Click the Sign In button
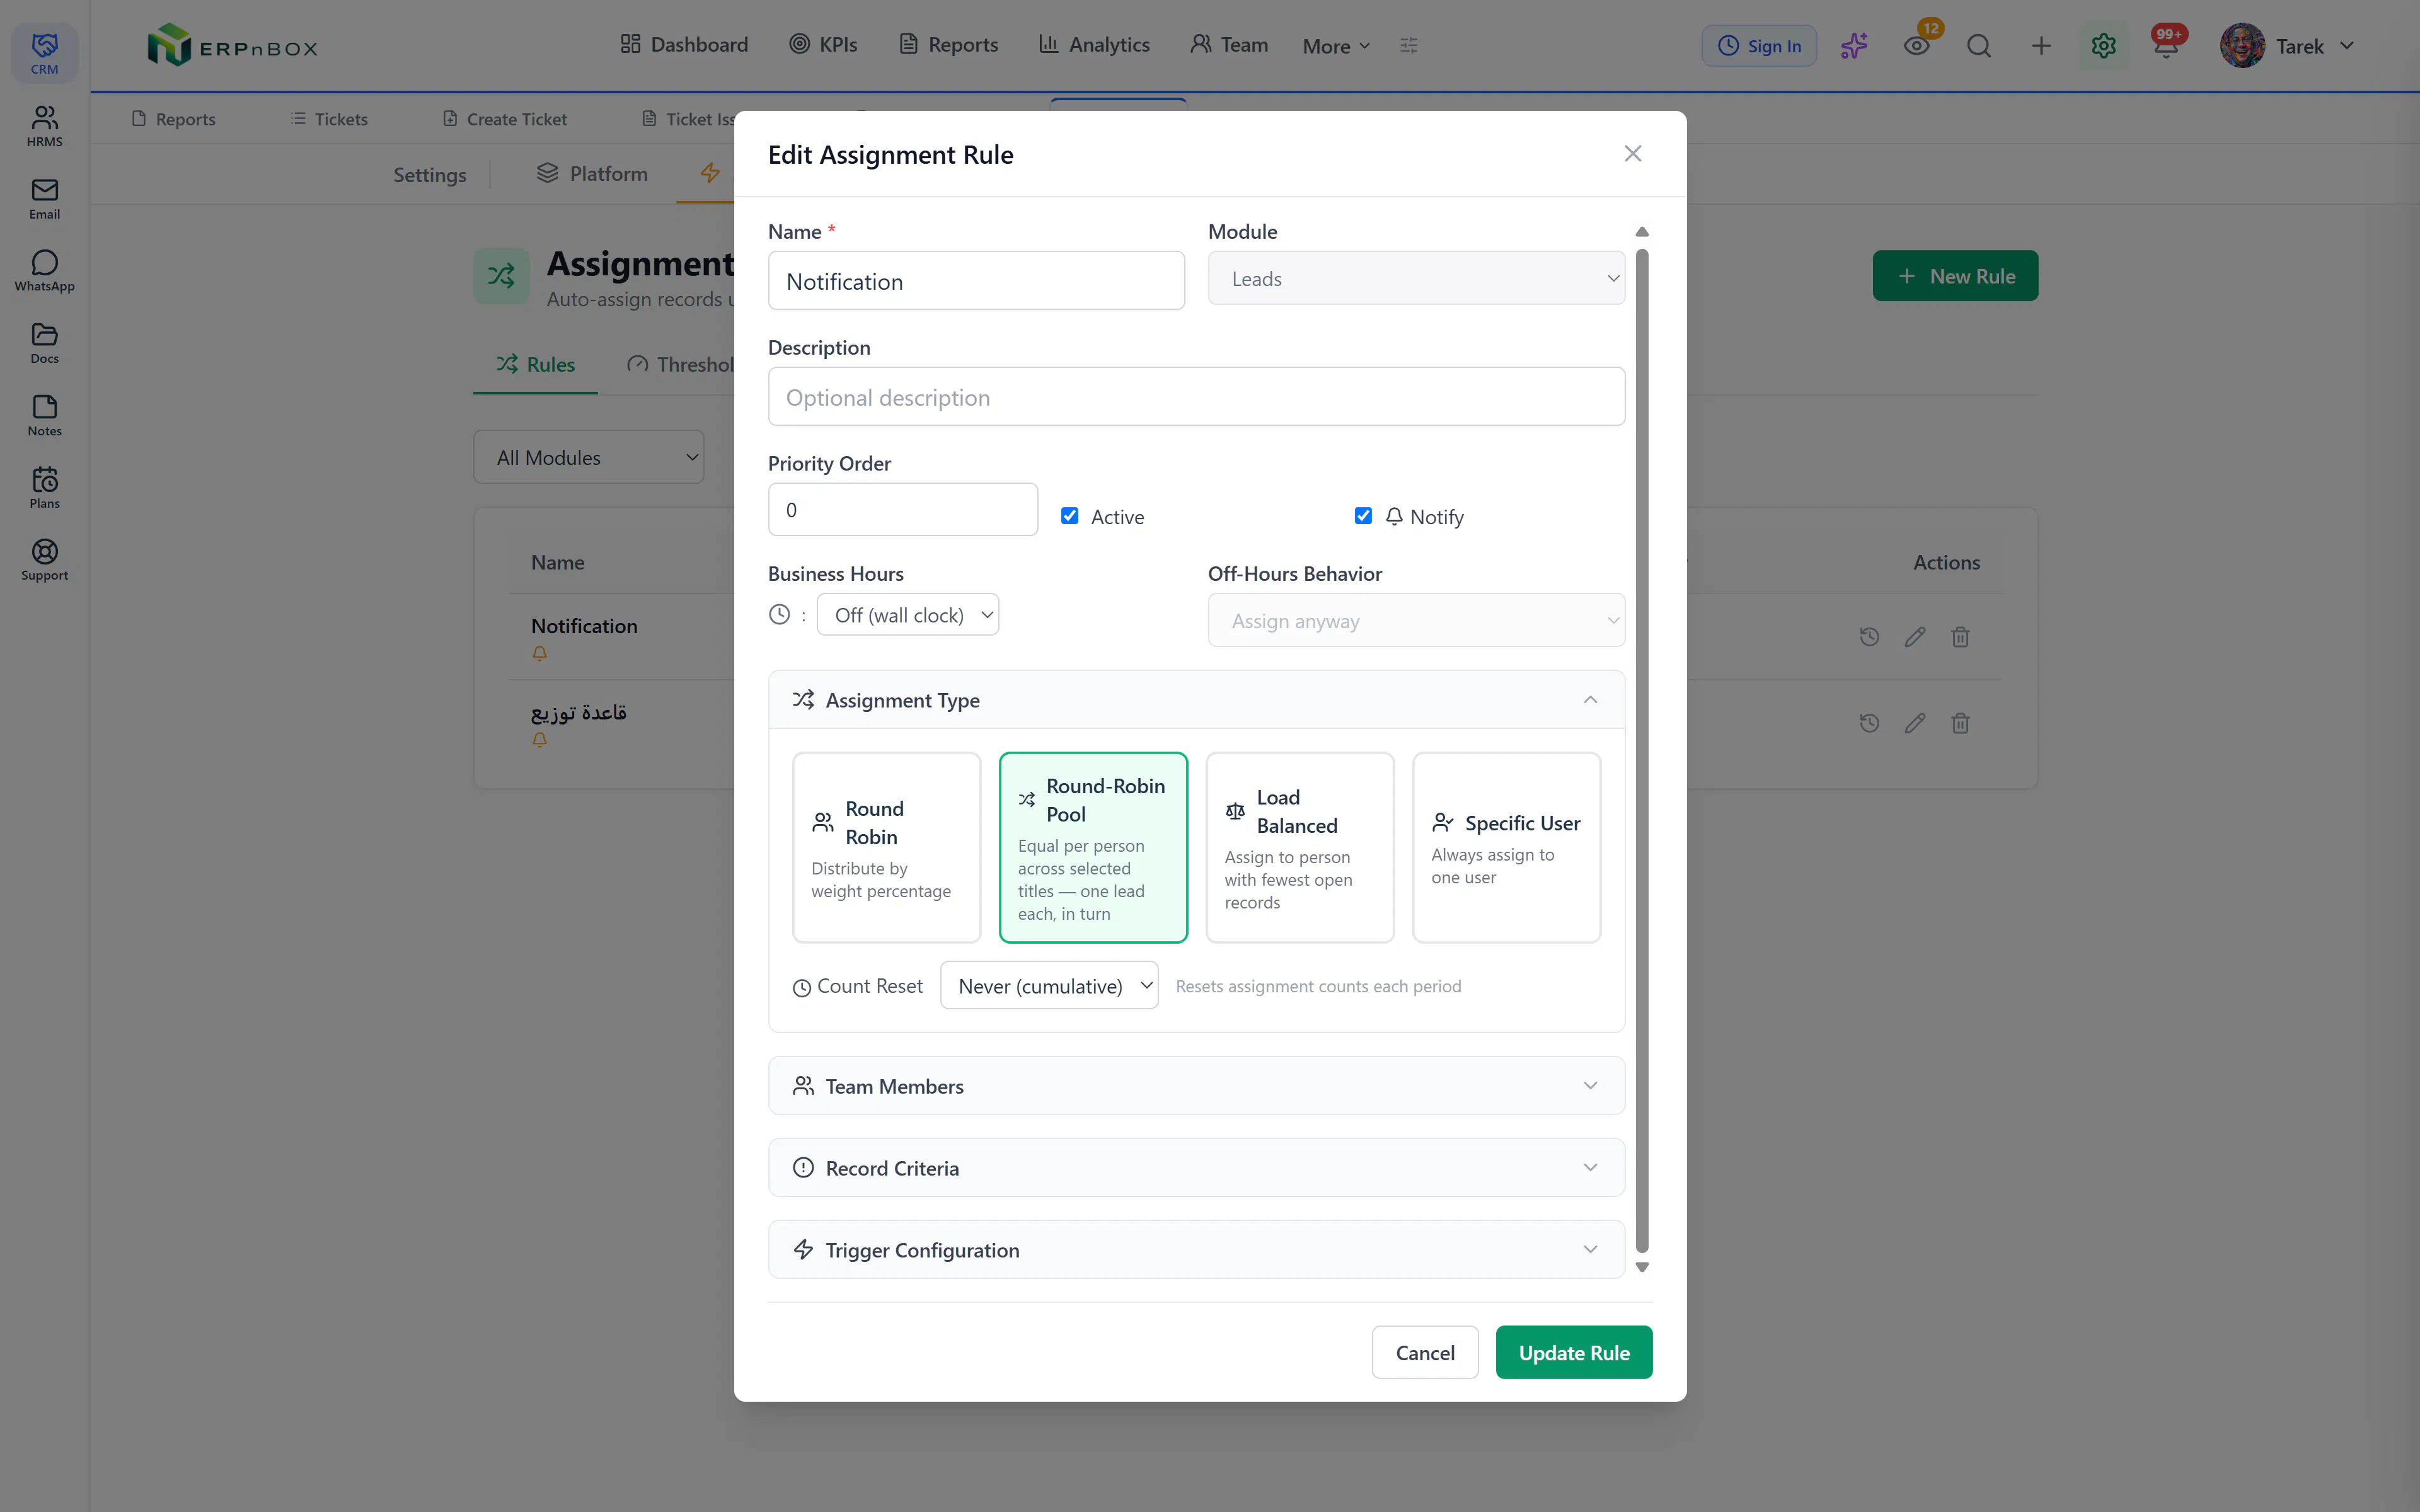The height and width of the screenshot is (1512, 2420). (x=1759, y=46)
